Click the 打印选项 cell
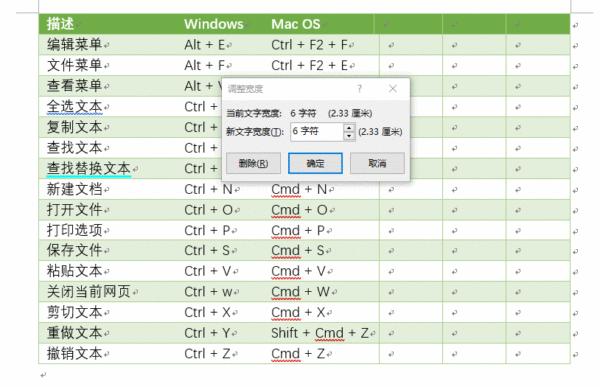Screen dimensions: 600x387 [74, 230]
